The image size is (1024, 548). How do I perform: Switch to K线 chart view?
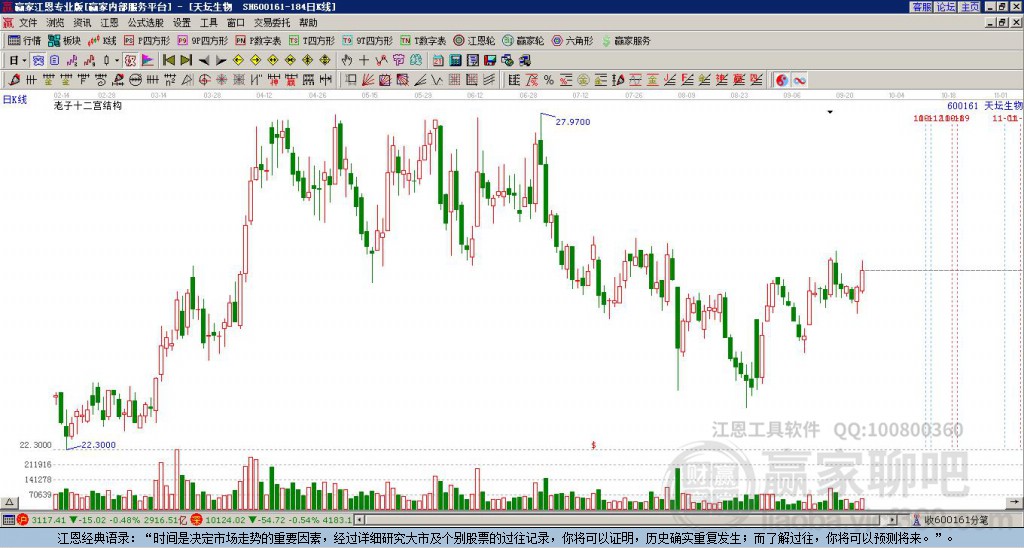102,40
